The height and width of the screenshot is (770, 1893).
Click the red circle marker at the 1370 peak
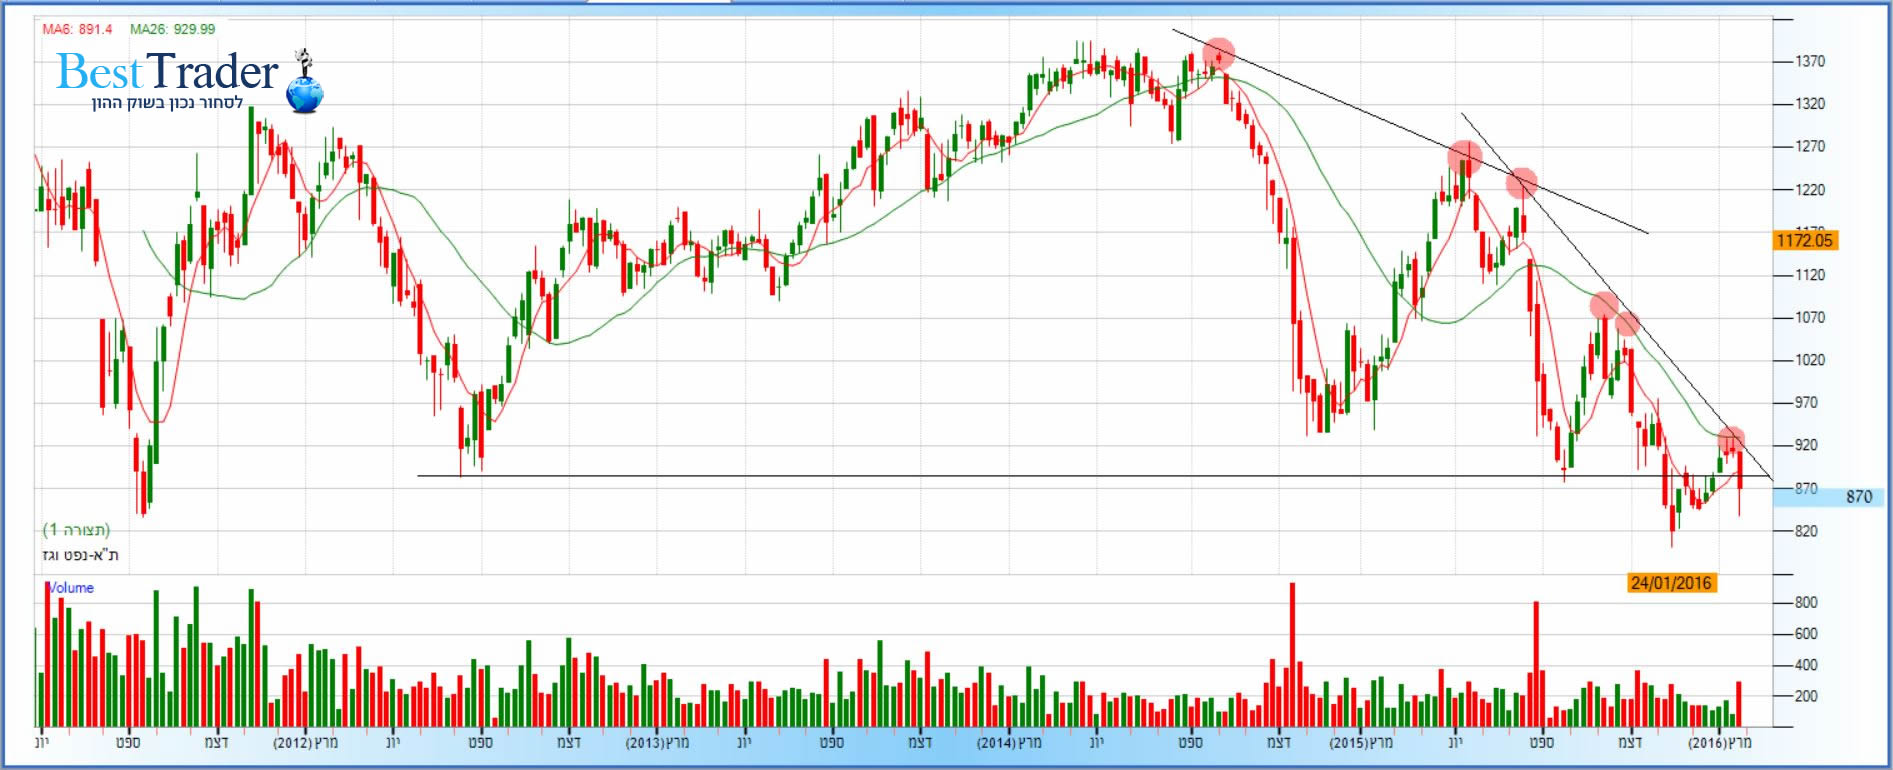tap(1218, 53)
